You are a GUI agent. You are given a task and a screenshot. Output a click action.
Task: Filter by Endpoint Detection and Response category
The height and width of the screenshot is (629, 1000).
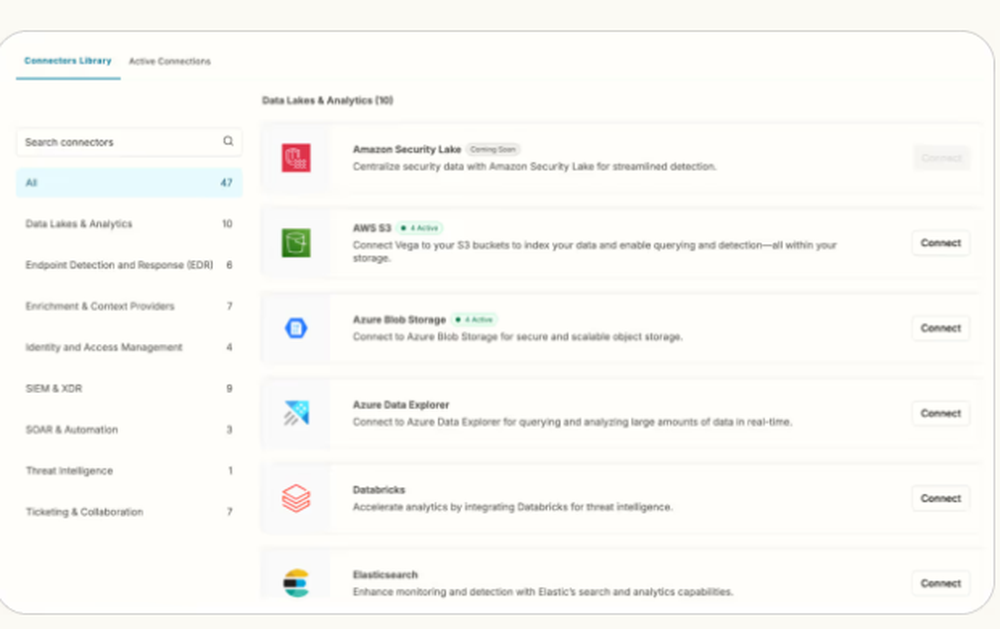(129, 265)
